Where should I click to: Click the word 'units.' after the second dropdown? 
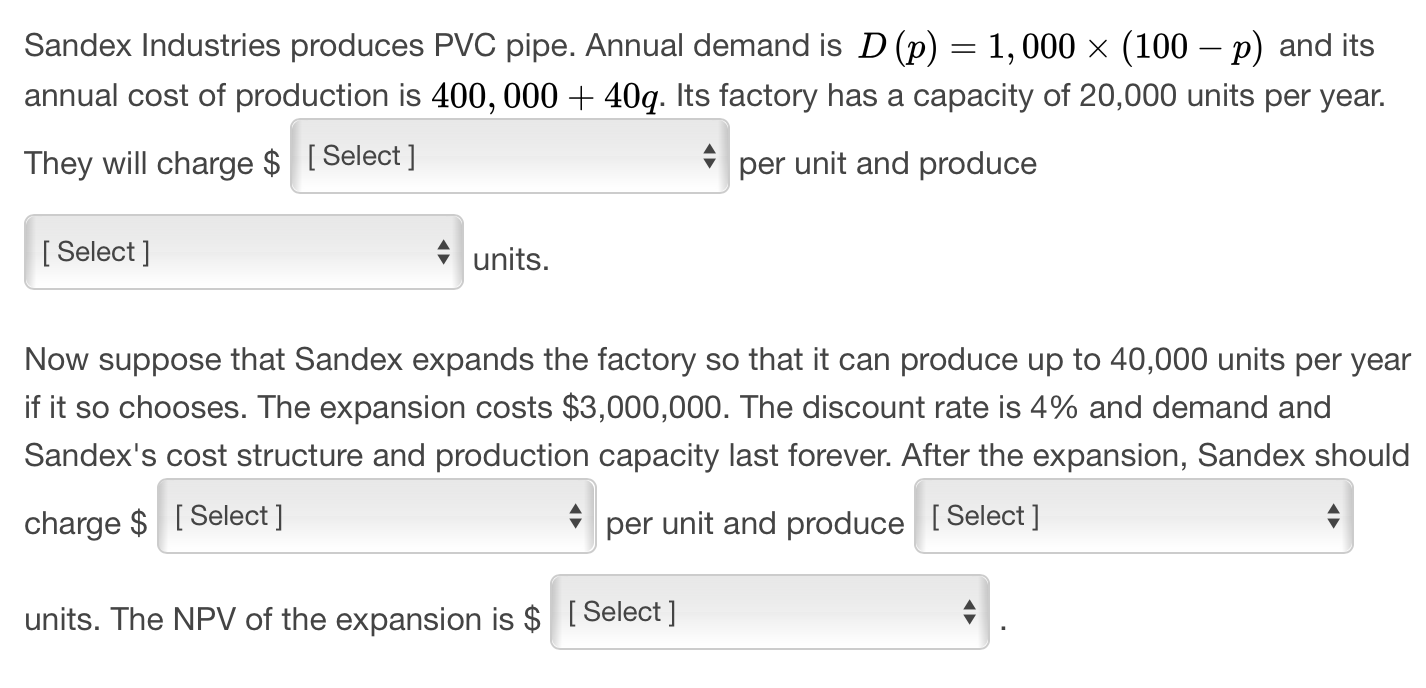pos(510,259)
